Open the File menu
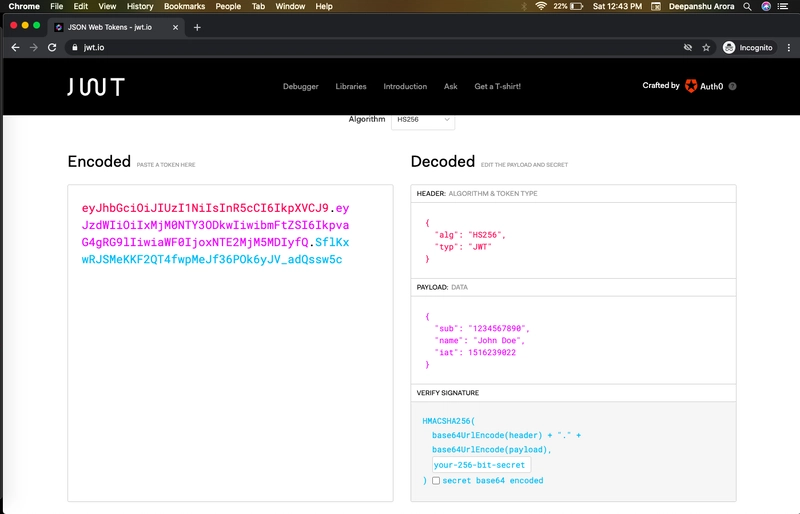The height and width of the screenshot is (514, 800). (57, 6)
